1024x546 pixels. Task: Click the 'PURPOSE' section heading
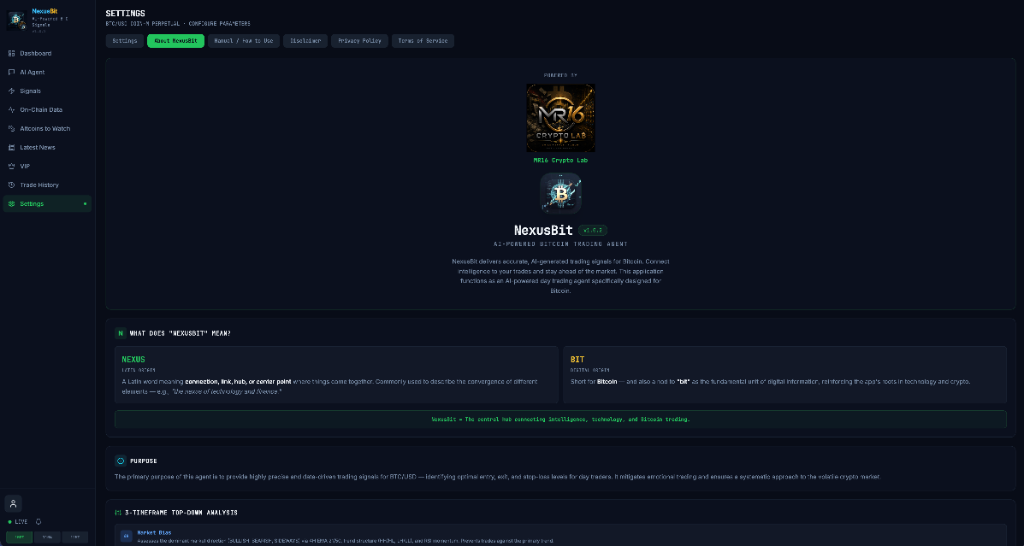coord(143,461)
